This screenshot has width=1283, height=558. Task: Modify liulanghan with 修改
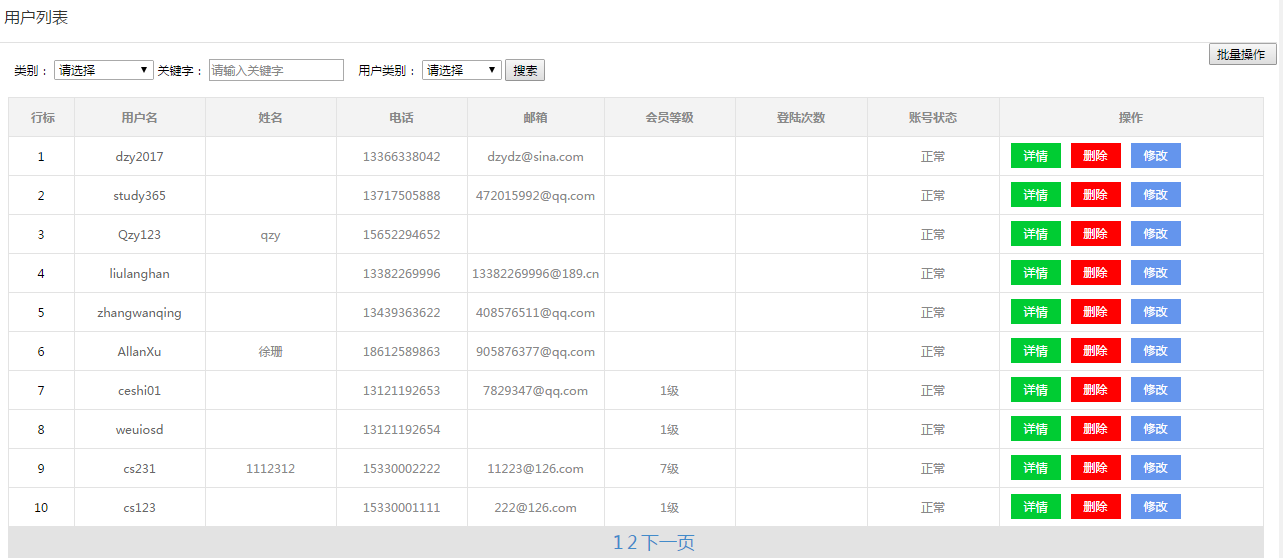coord(1156,273)
